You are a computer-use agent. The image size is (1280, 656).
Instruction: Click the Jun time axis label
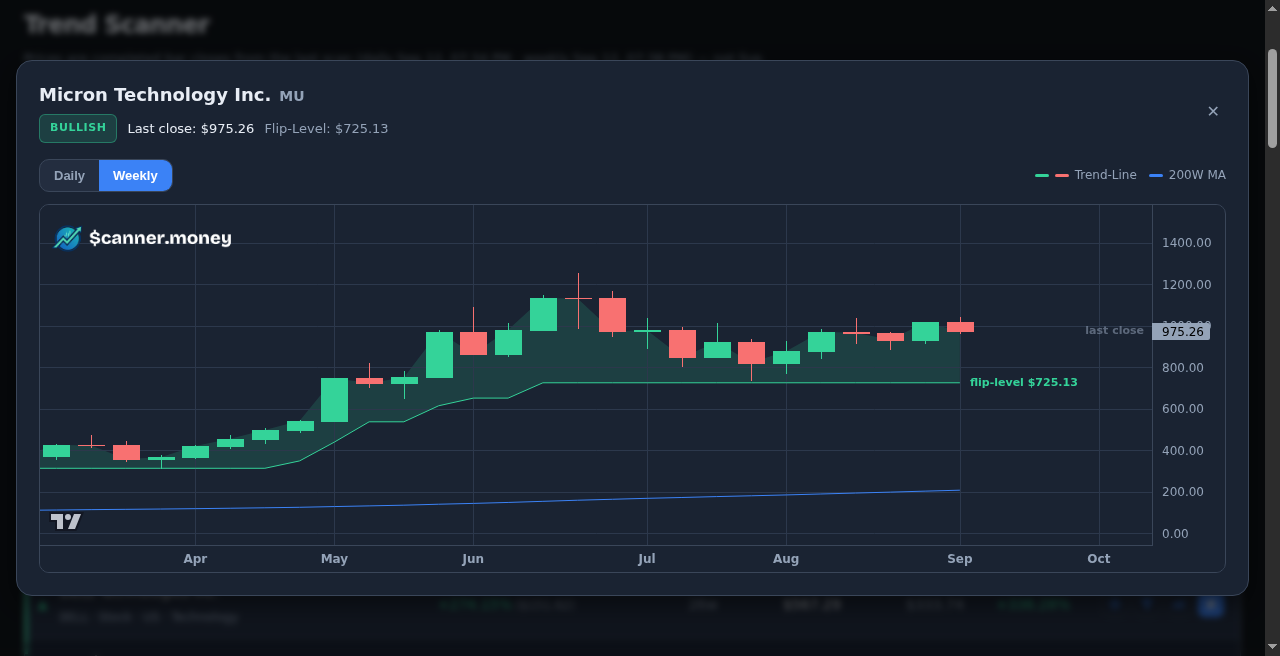point(473,559)
